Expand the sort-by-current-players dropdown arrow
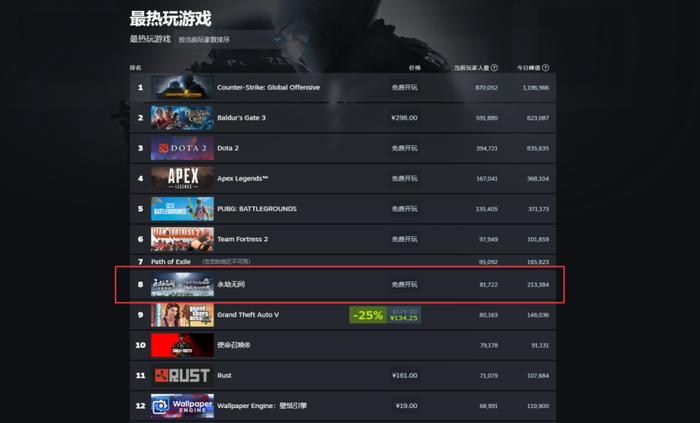700x423 pixels. [x=277, y=39]
